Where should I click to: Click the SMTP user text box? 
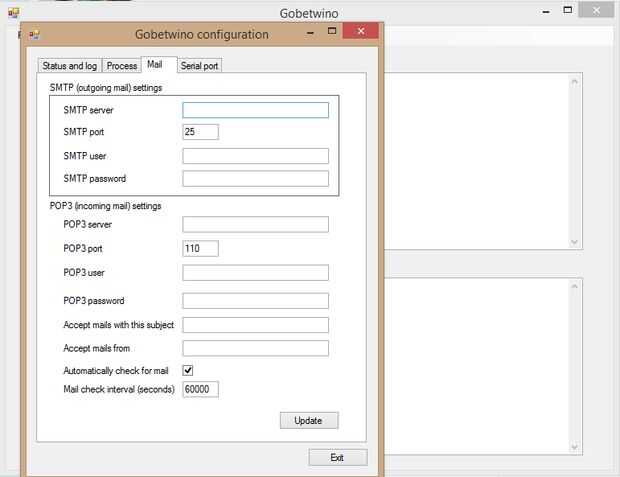click(255, 156)
